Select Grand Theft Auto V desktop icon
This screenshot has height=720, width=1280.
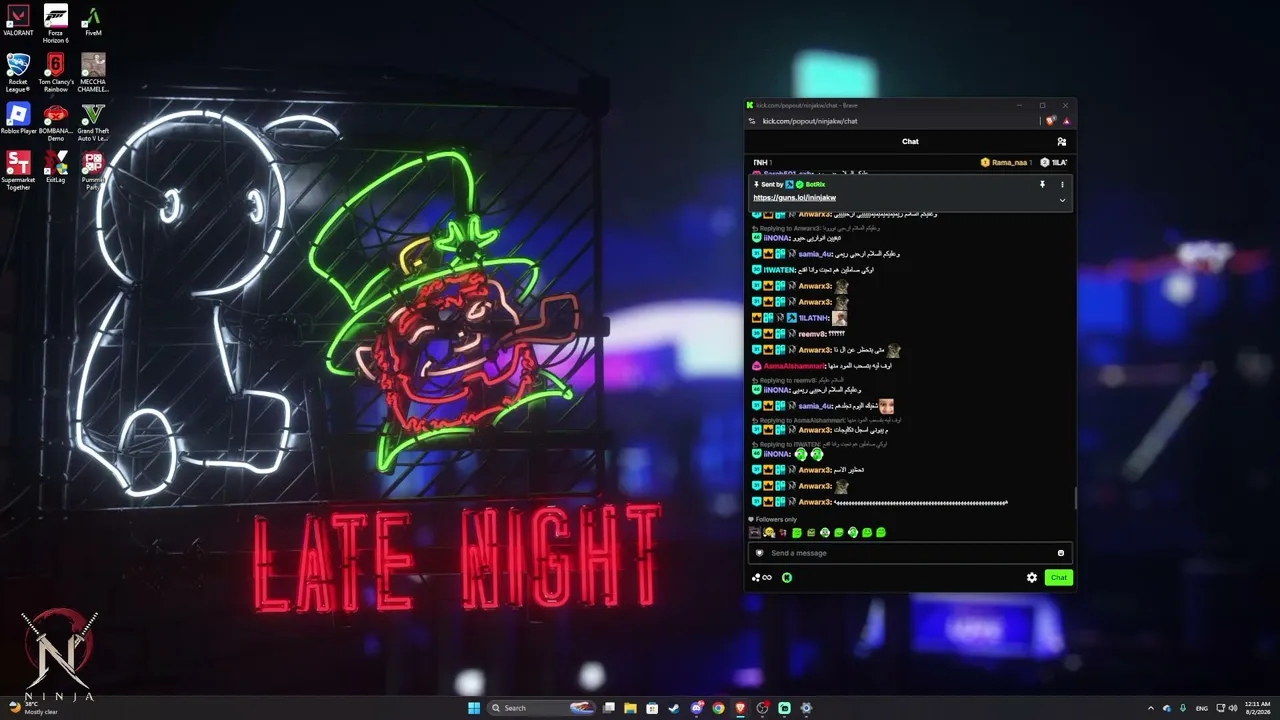tap(93, 122)
